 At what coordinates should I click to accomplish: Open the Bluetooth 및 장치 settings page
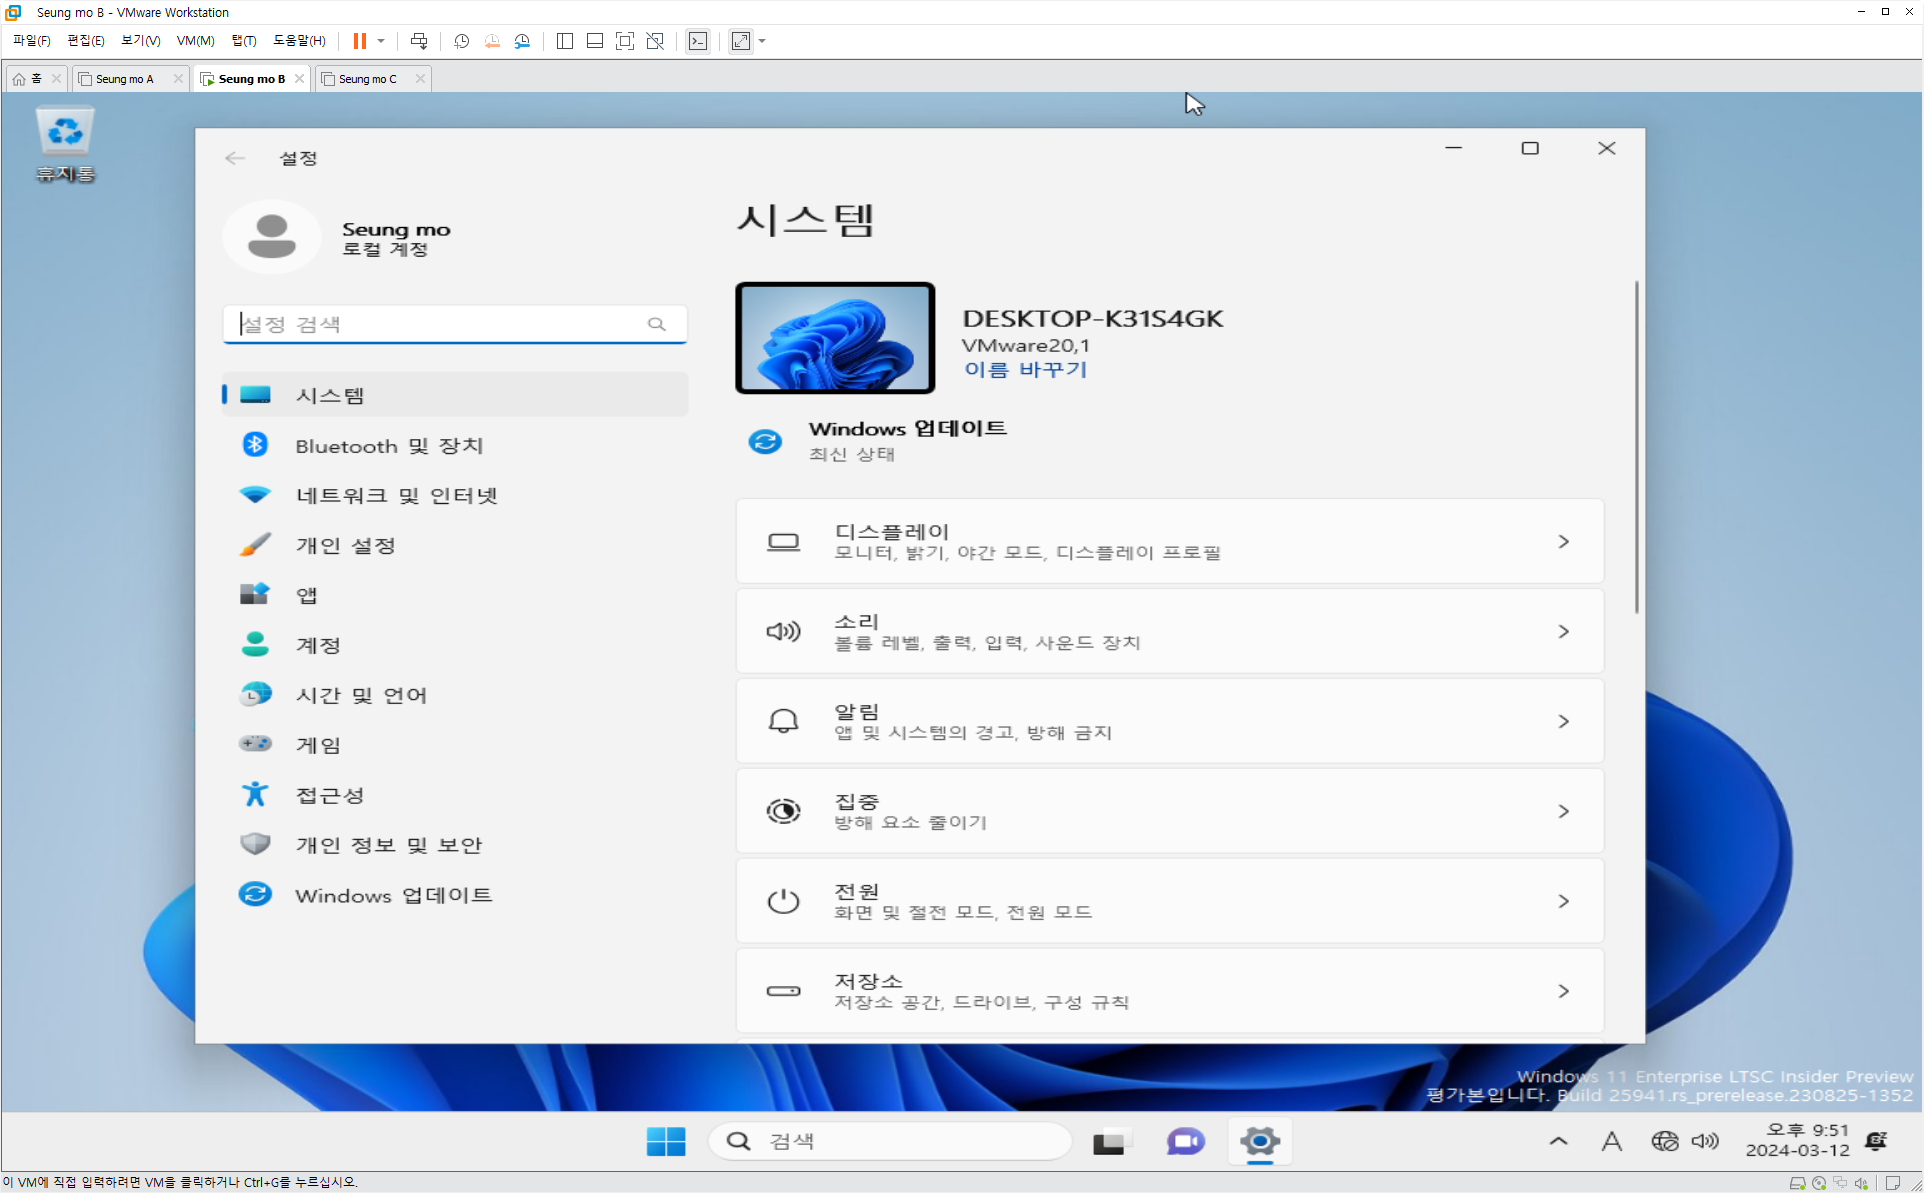[389, 446]
